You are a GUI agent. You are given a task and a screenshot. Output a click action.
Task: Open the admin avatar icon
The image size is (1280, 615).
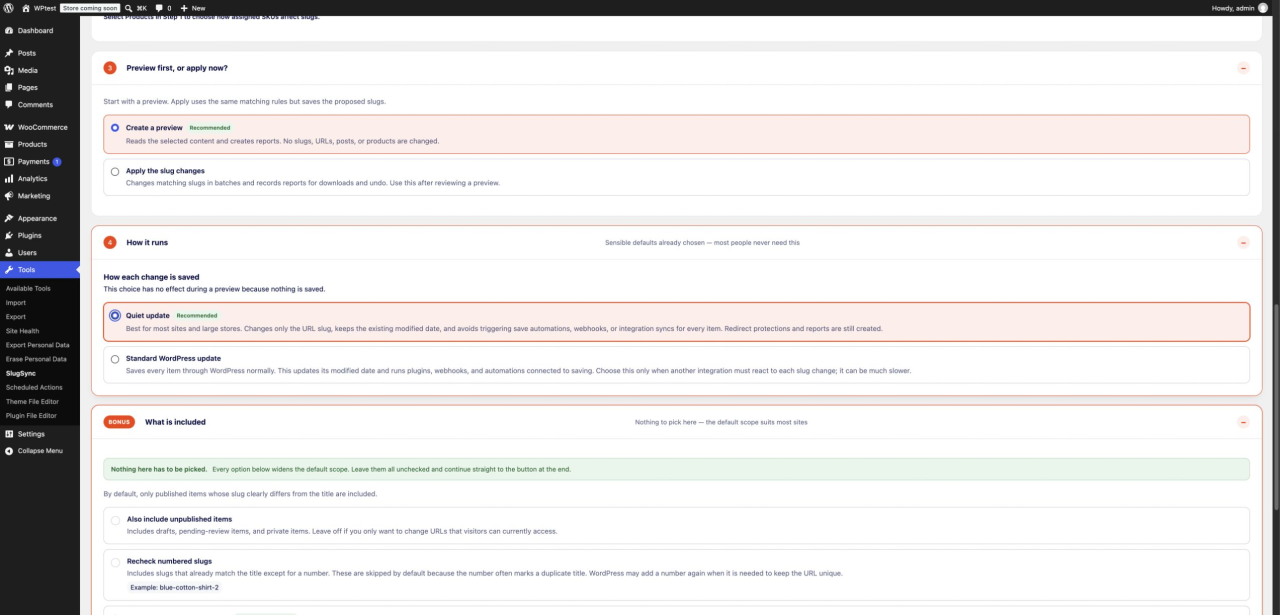(x=1263, y=7)
